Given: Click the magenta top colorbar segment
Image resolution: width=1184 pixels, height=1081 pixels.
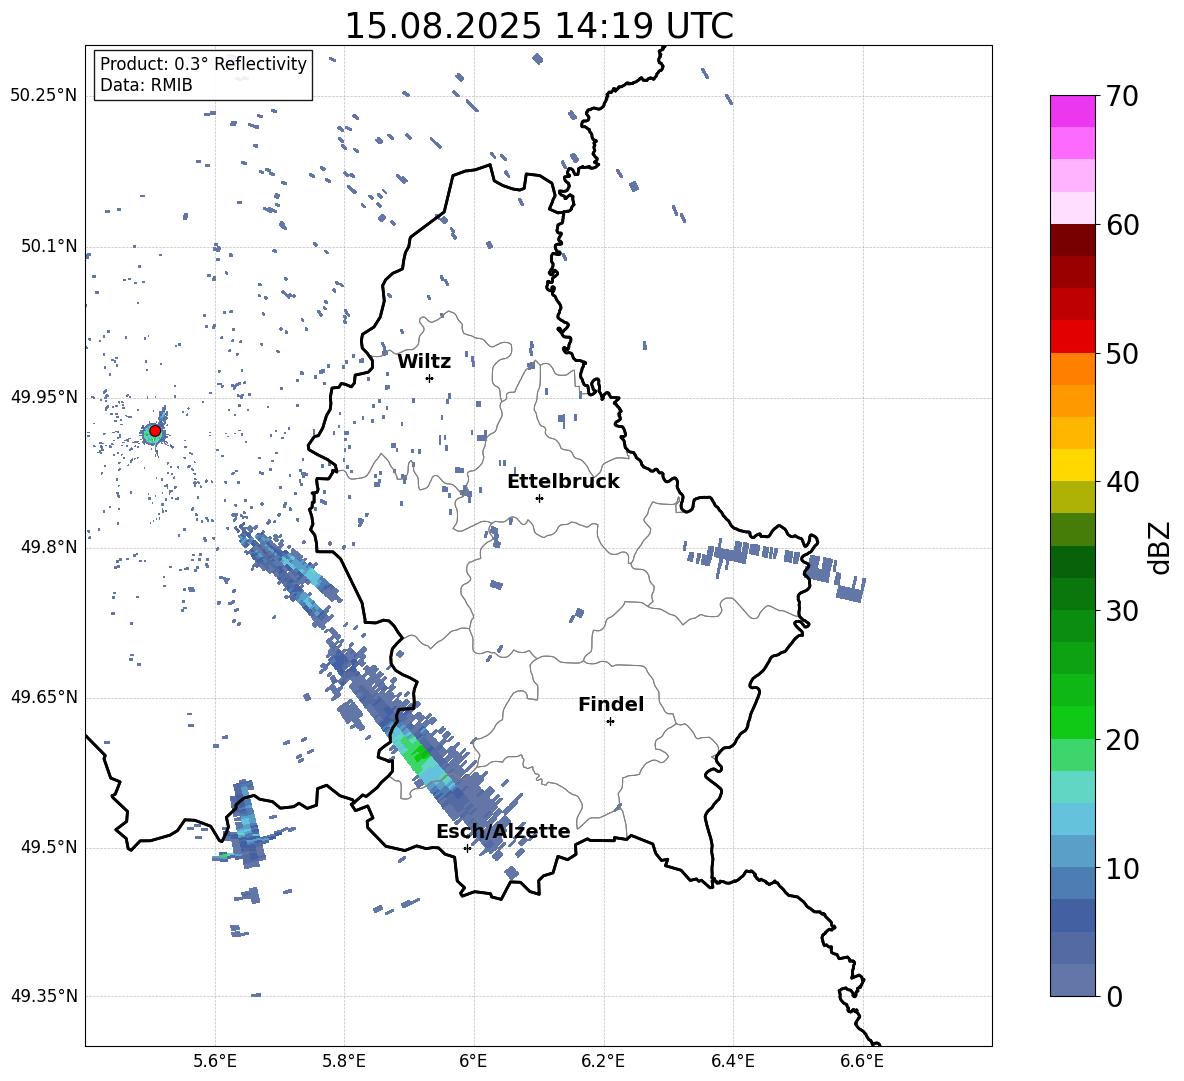Looking at the screenshot, I should pos(1072,111).
